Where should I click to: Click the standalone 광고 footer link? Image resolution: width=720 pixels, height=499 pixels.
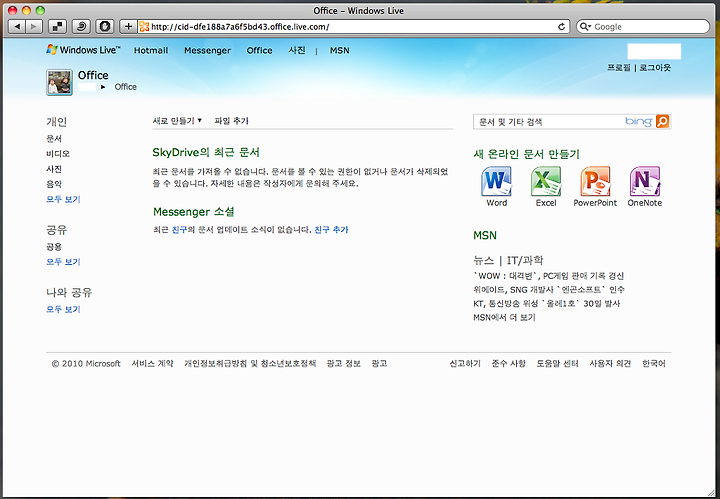coord(379,364)
